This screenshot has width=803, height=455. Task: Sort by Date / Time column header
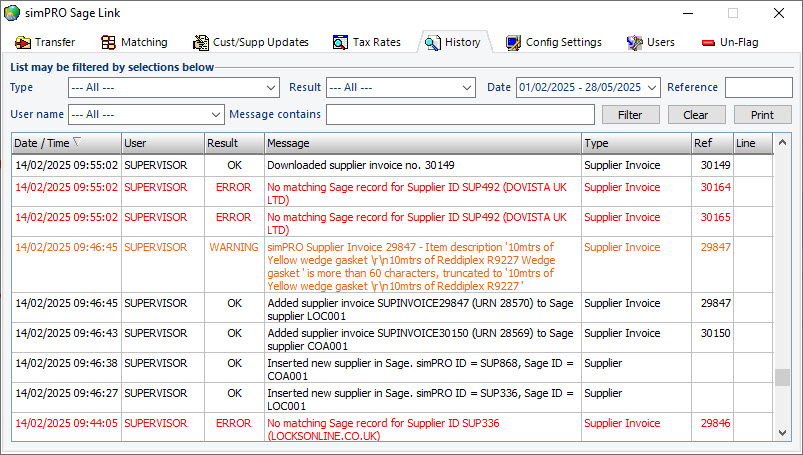coord(66,144)
